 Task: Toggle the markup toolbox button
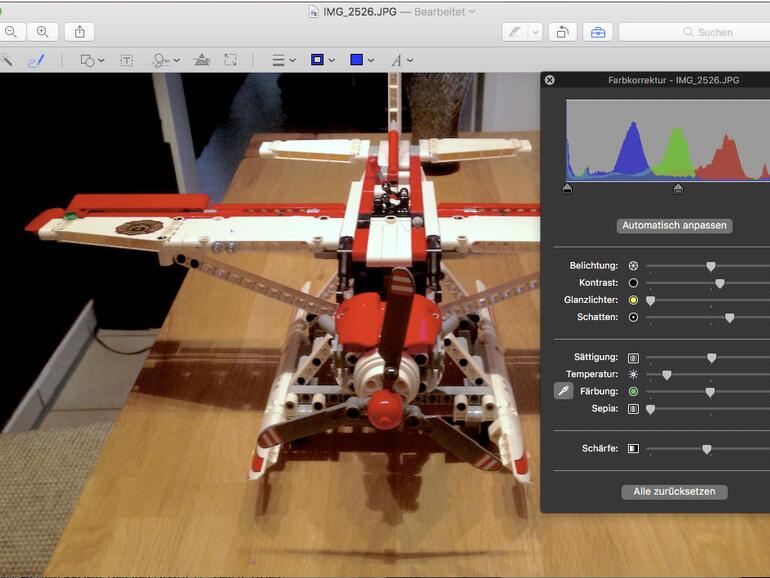(598, 32)
